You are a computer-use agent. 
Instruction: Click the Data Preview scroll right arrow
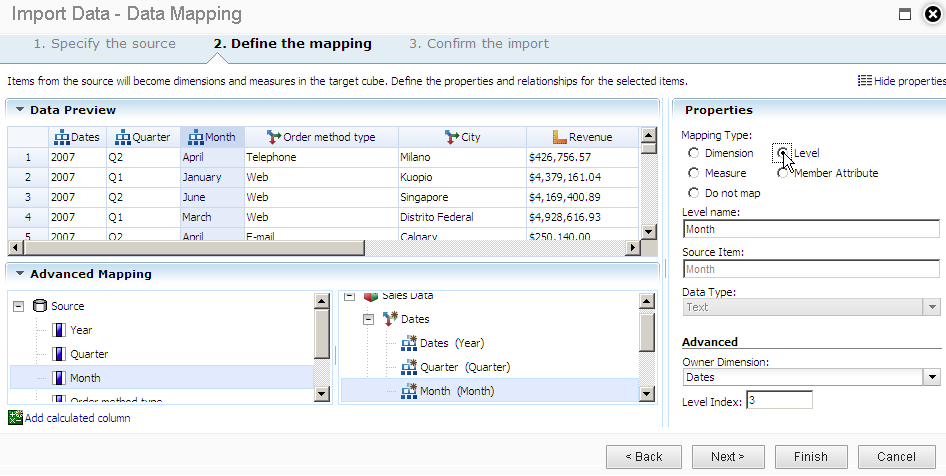pos(633,247)
